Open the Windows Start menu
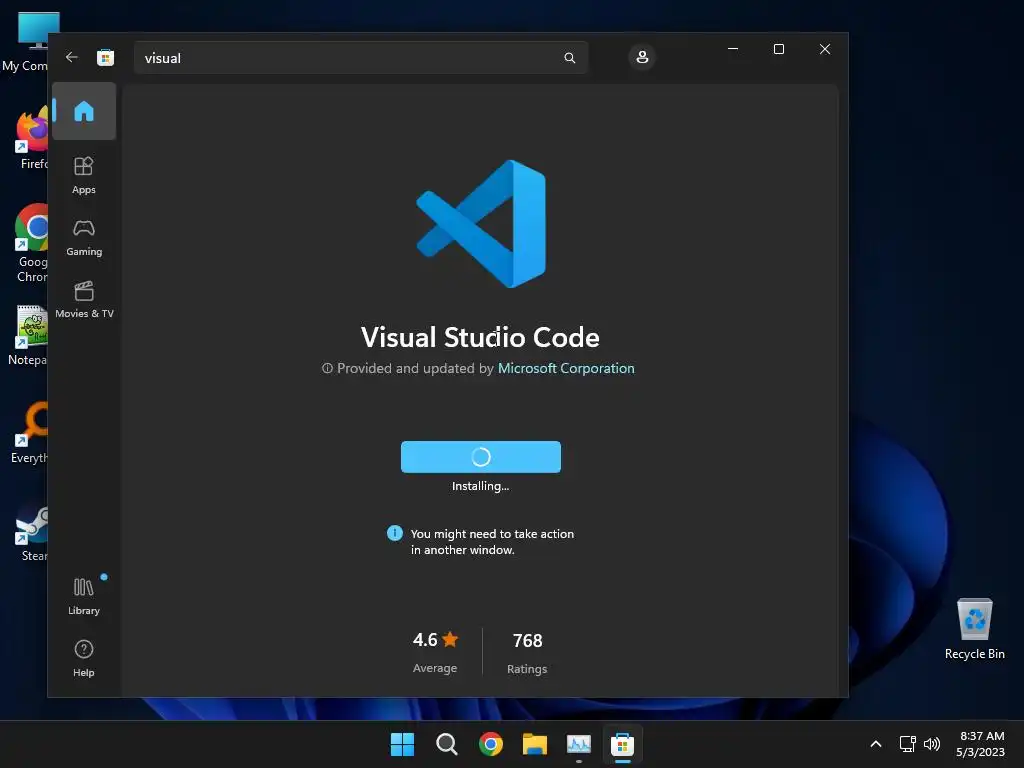This screenshot has height=768, width=1024. (402, 744)
